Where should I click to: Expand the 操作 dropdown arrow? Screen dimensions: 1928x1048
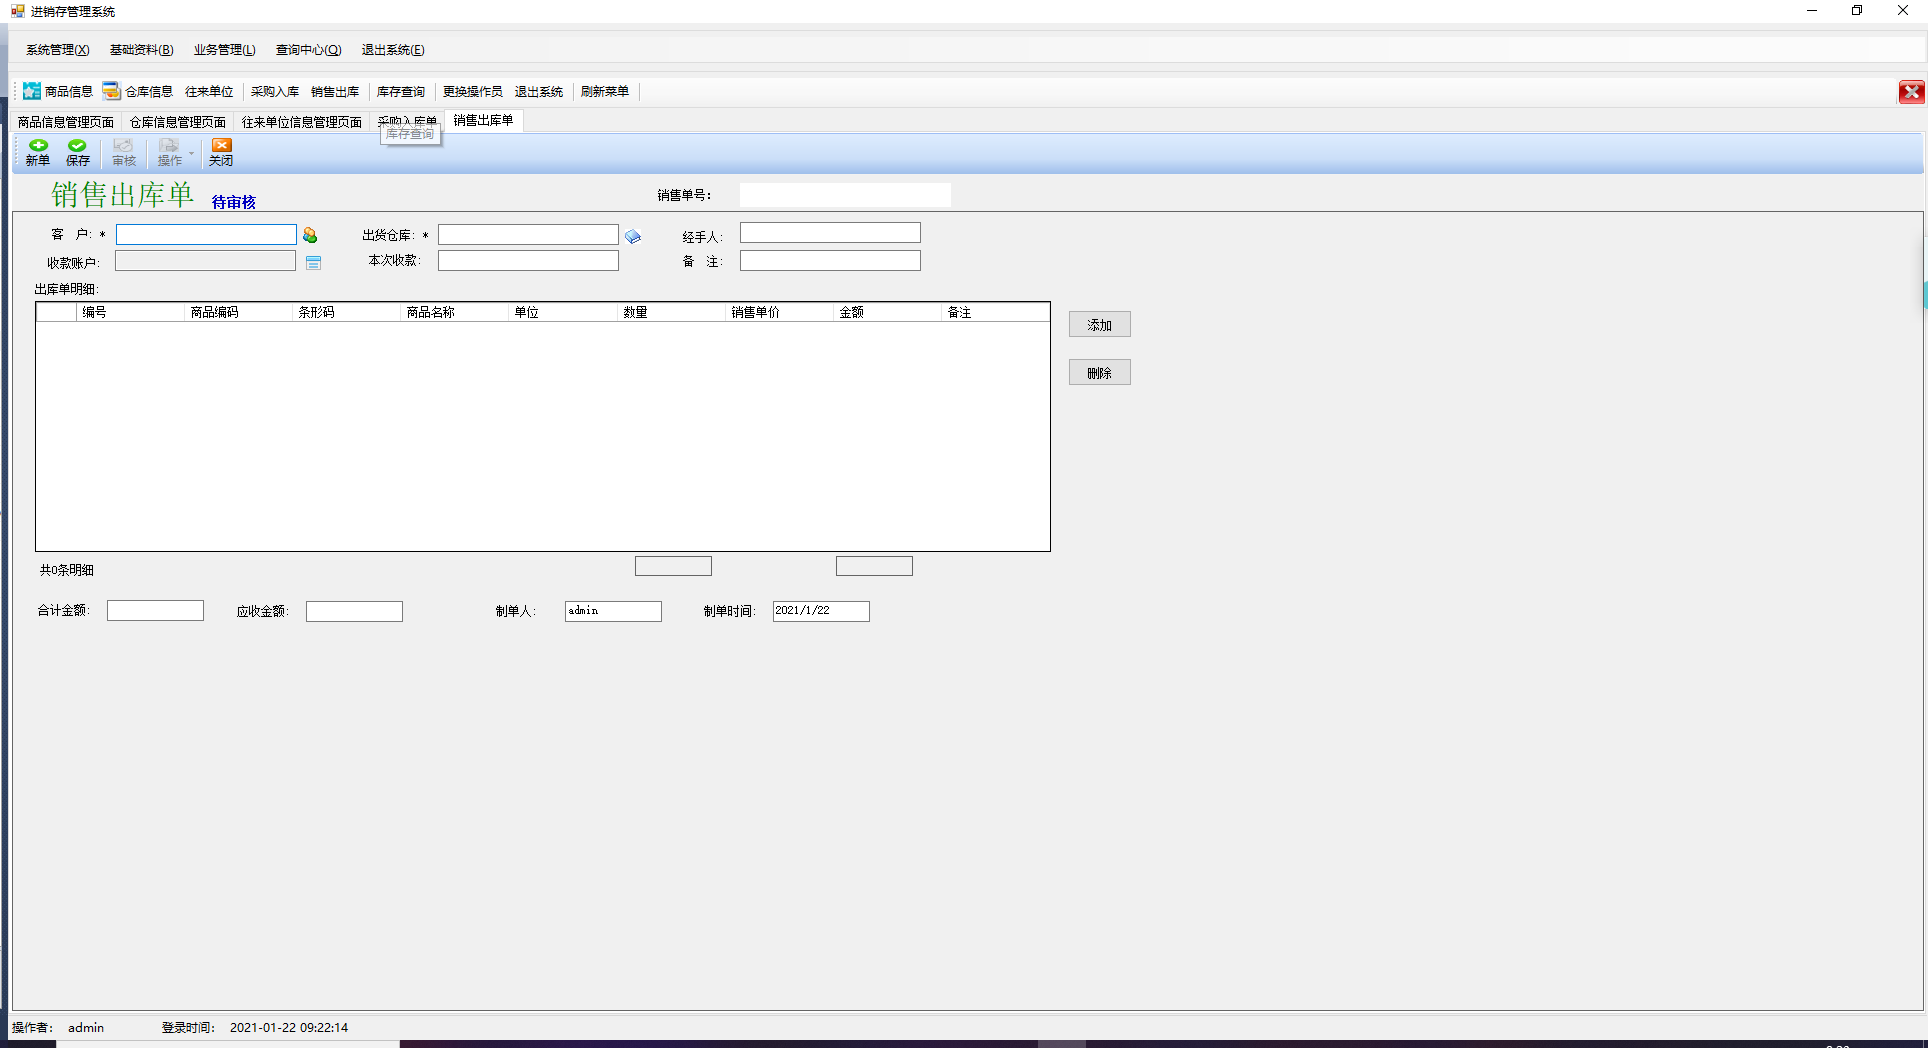pos(191,153)
